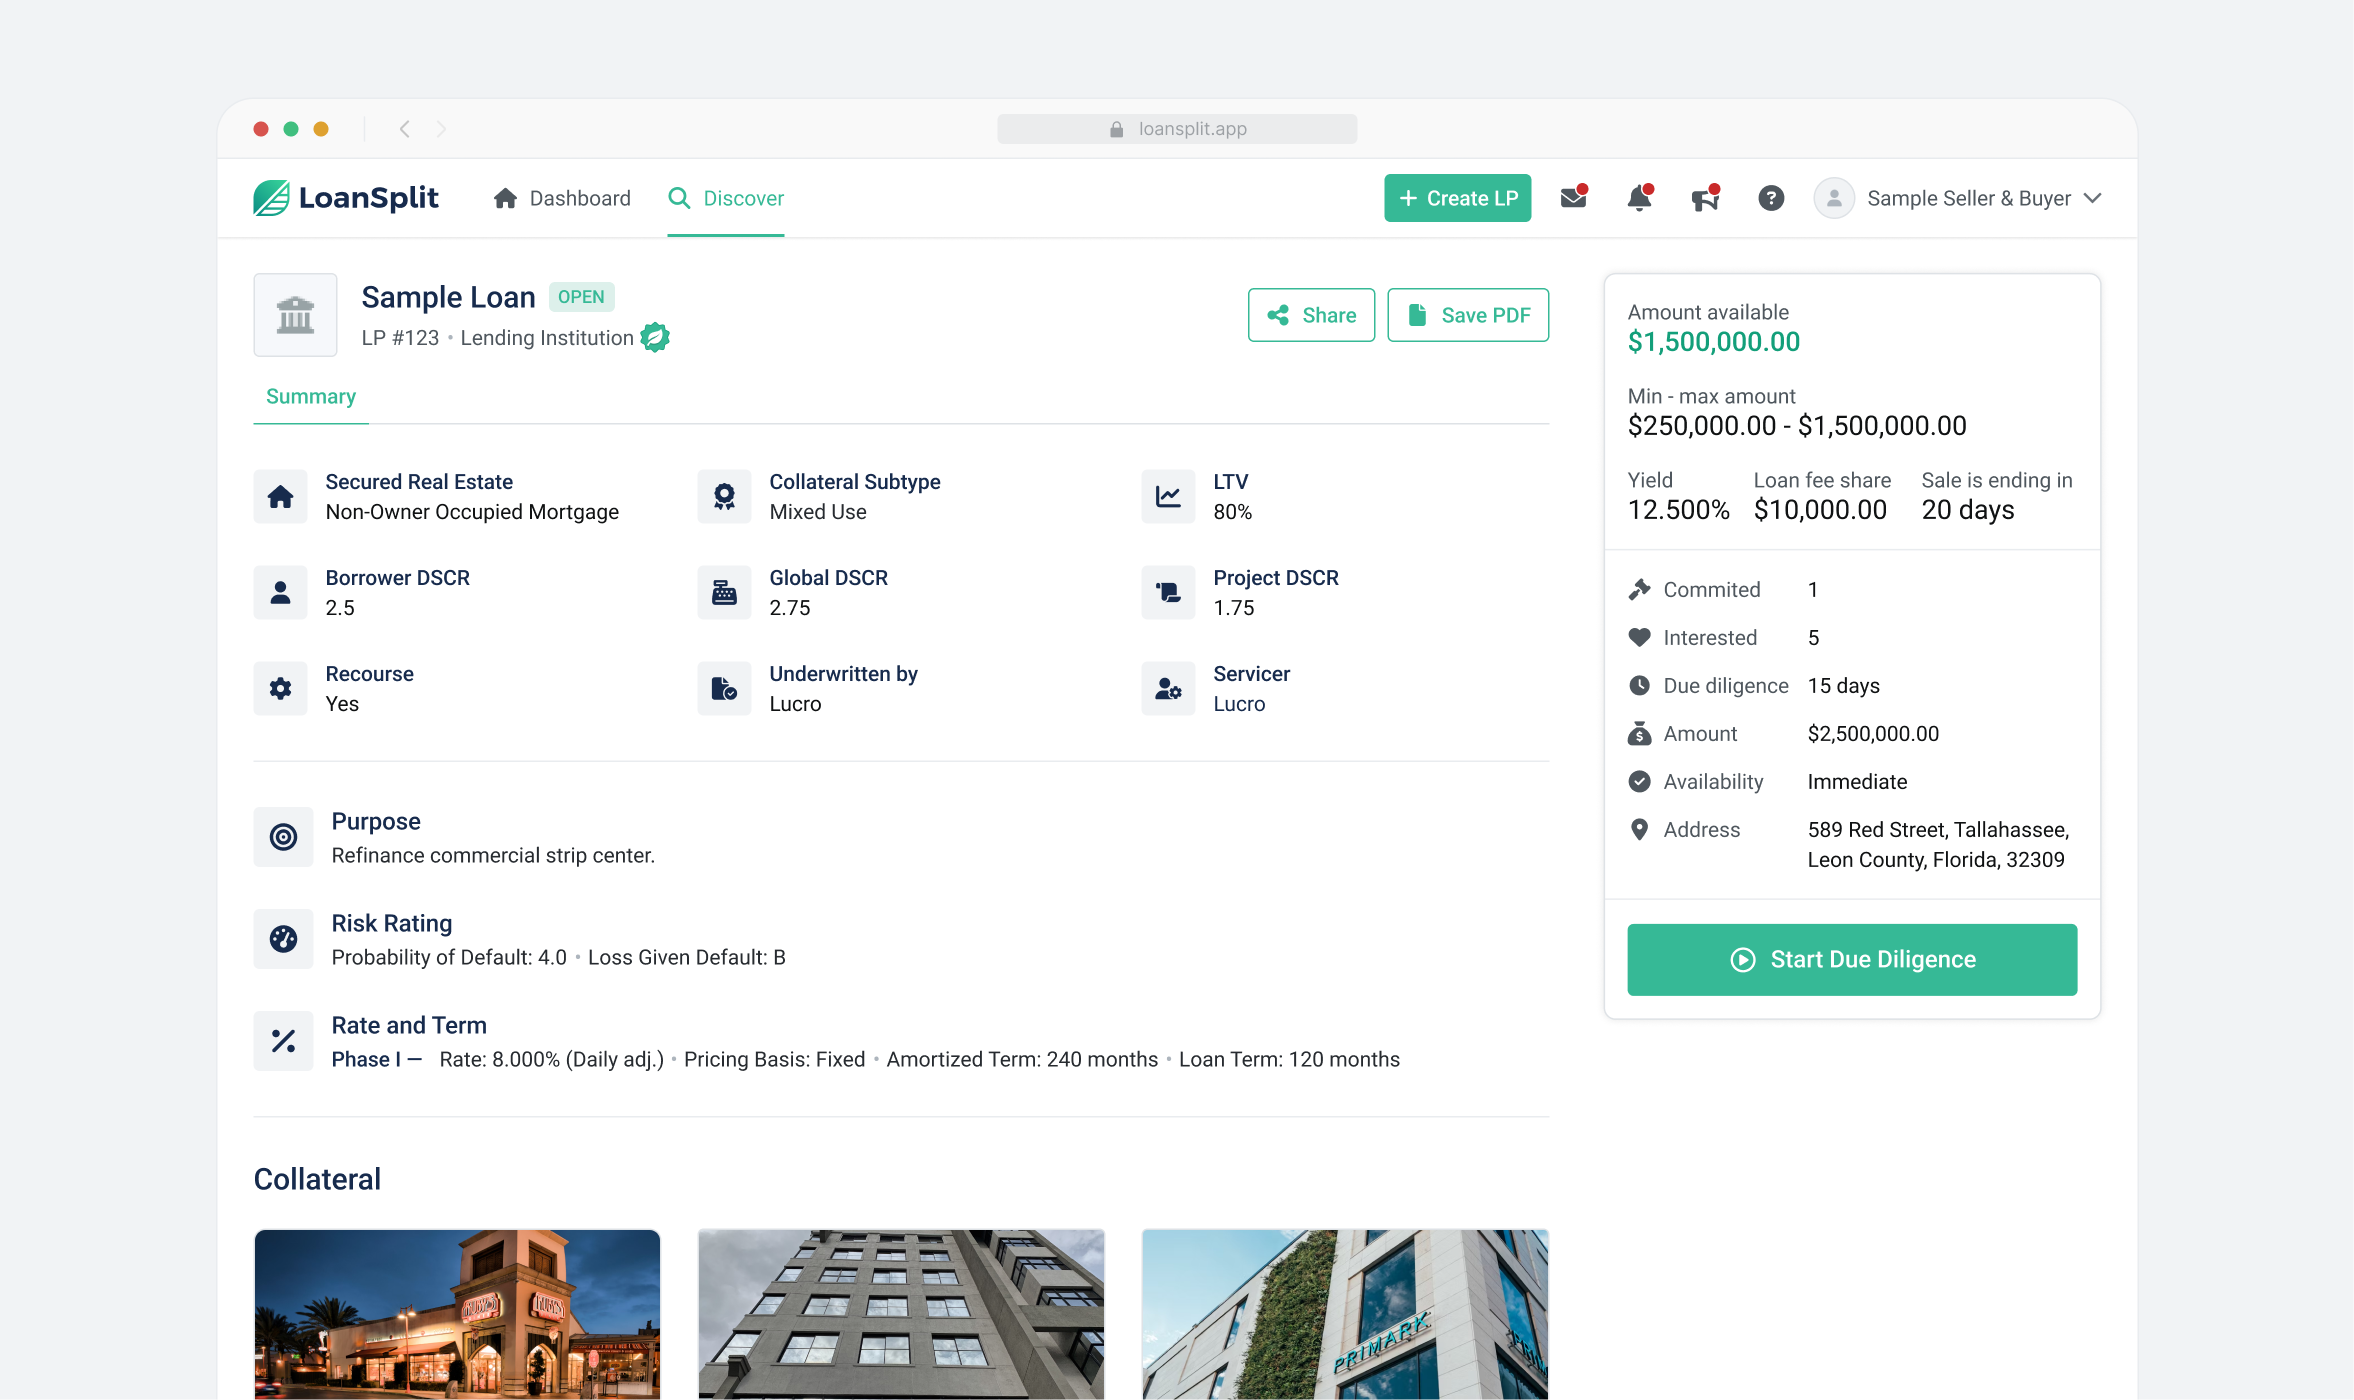Open the help question mark icon
Image resolution: width=2354 pixels, height=1400 pixels.
tap(1771, 198)
